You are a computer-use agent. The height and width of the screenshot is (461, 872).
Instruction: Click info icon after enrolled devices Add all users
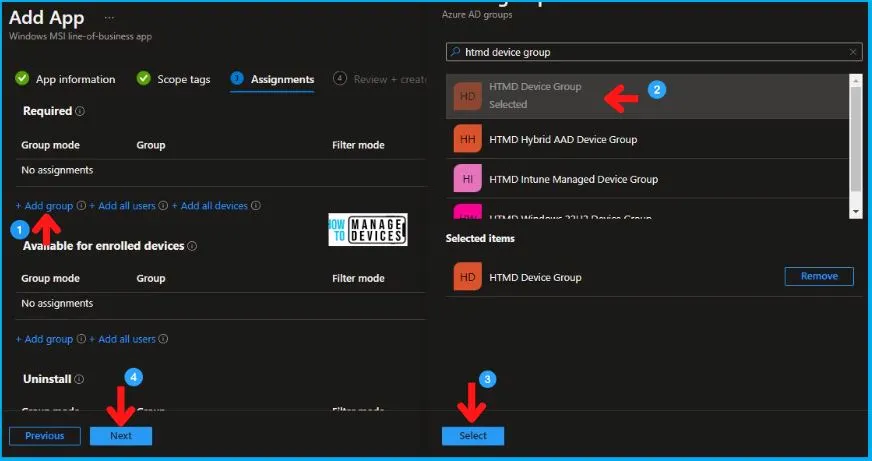point(163,339)
